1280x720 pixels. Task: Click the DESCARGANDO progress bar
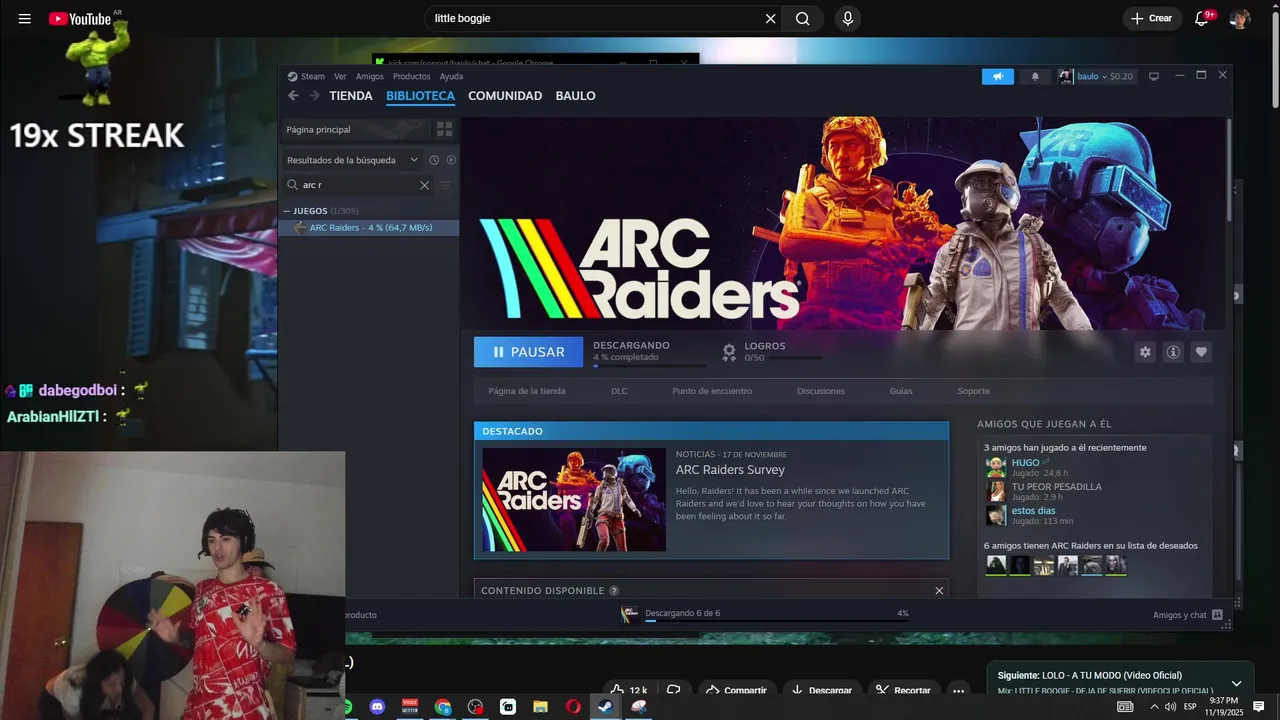(649, 366)
